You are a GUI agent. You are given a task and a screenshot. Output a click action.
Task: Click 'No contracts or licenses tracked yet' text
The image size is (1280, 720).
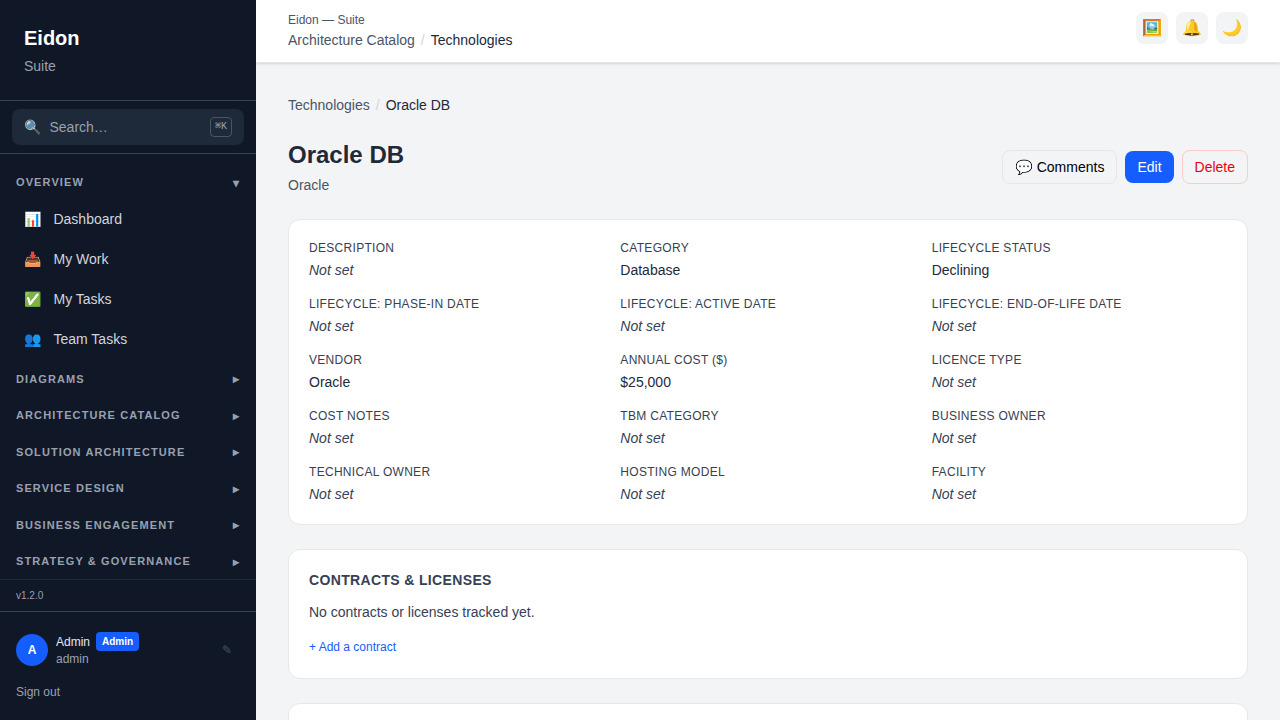click(x=422, y=612)
